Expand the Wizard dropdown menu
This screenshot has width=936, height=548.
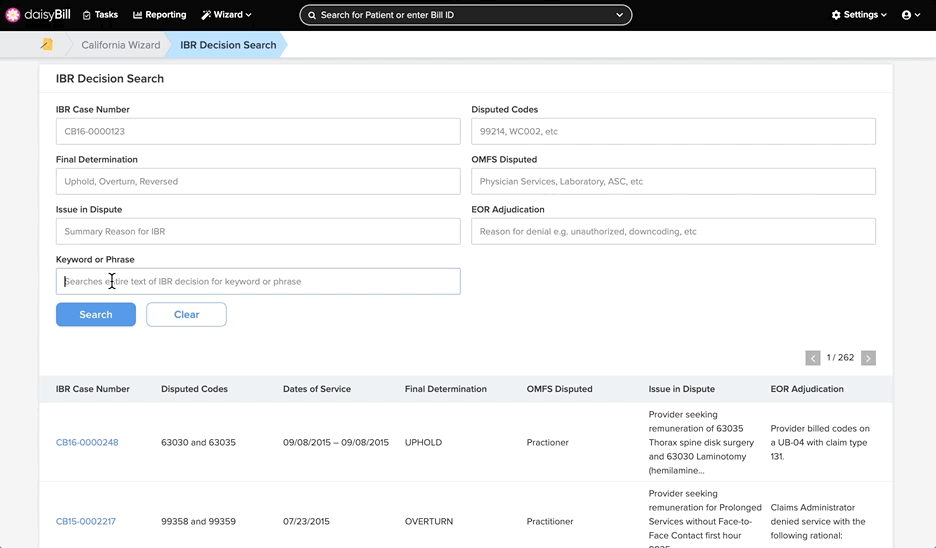(226, 15)
